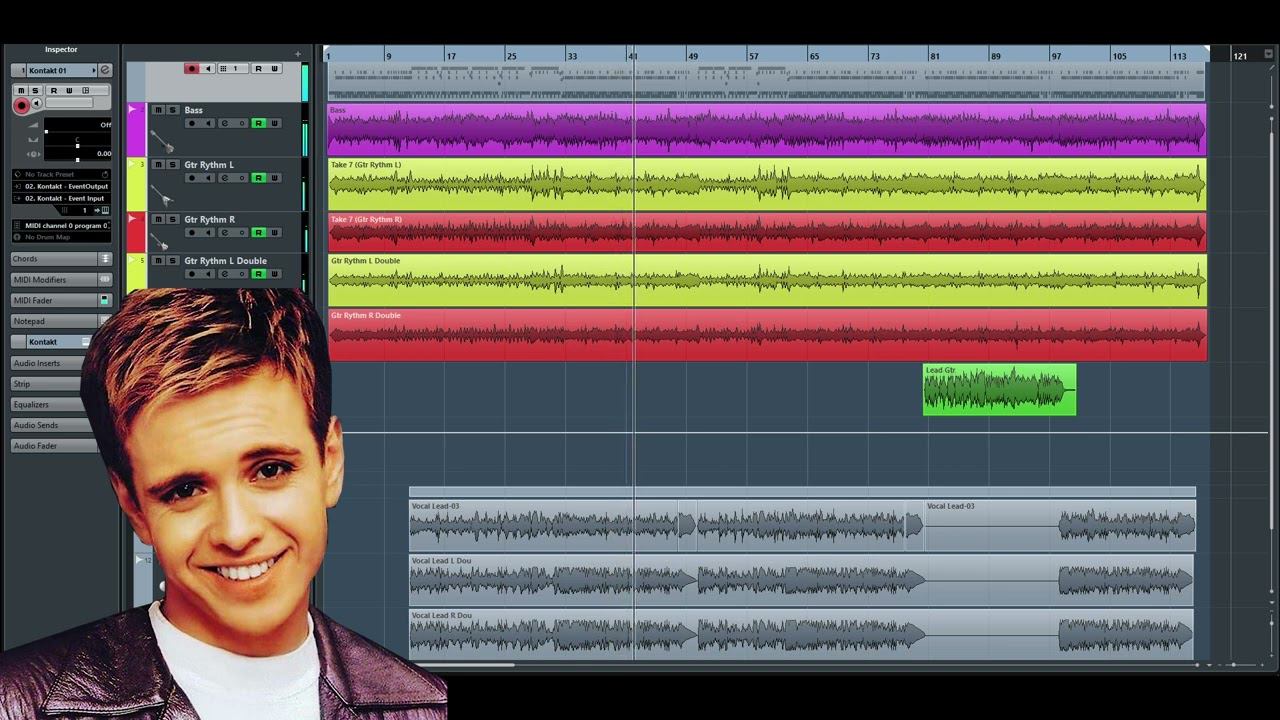Solo the Bass track
This screenshot has height=720, width=1280.
pyautogui.click(x=172, y=110)
